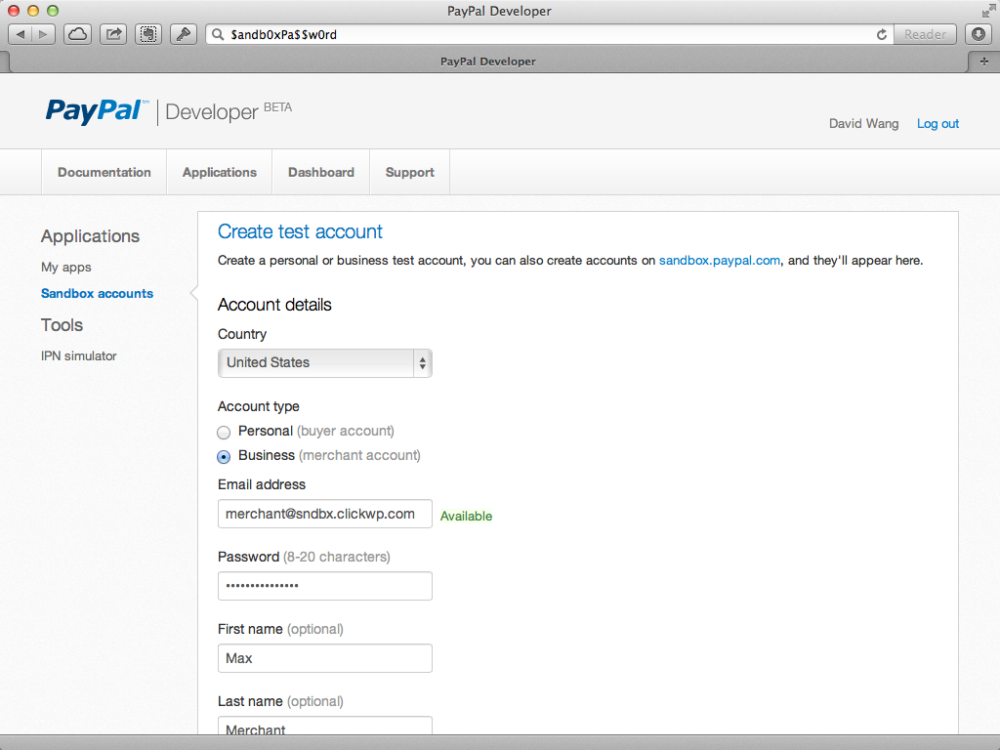Click the green Available status text

pos(466,516)
